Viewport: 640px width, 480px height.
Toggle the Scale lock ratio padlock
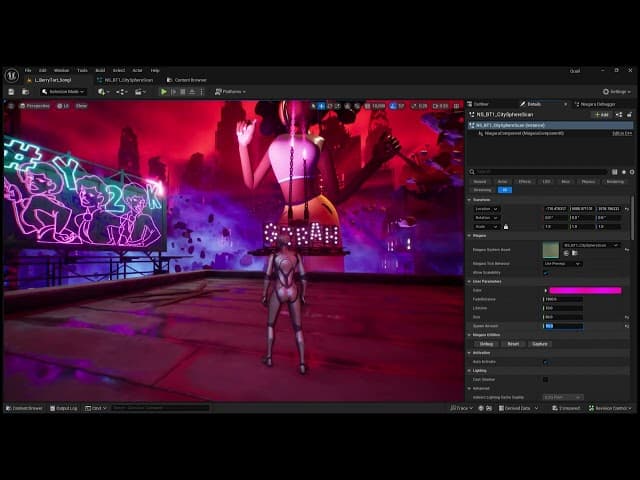point(506,227)
